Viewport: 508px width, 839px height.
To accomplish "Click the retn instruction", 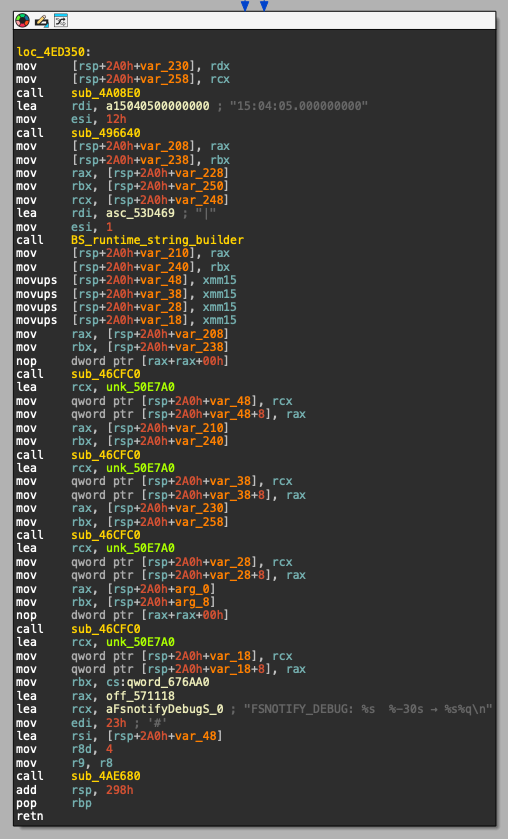I will point(29,816).
